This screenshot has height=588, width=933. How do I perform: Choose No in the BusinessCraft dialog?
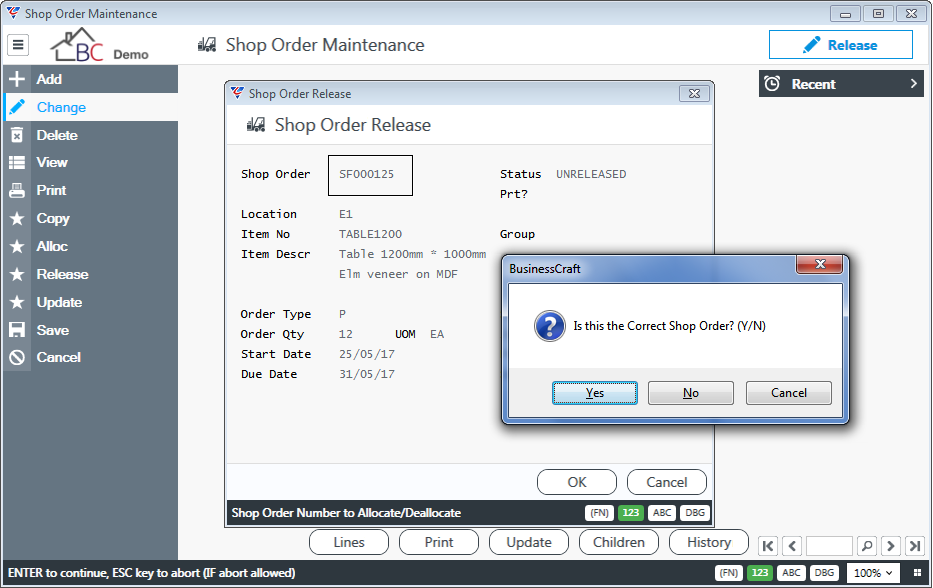tap(690, 393)
